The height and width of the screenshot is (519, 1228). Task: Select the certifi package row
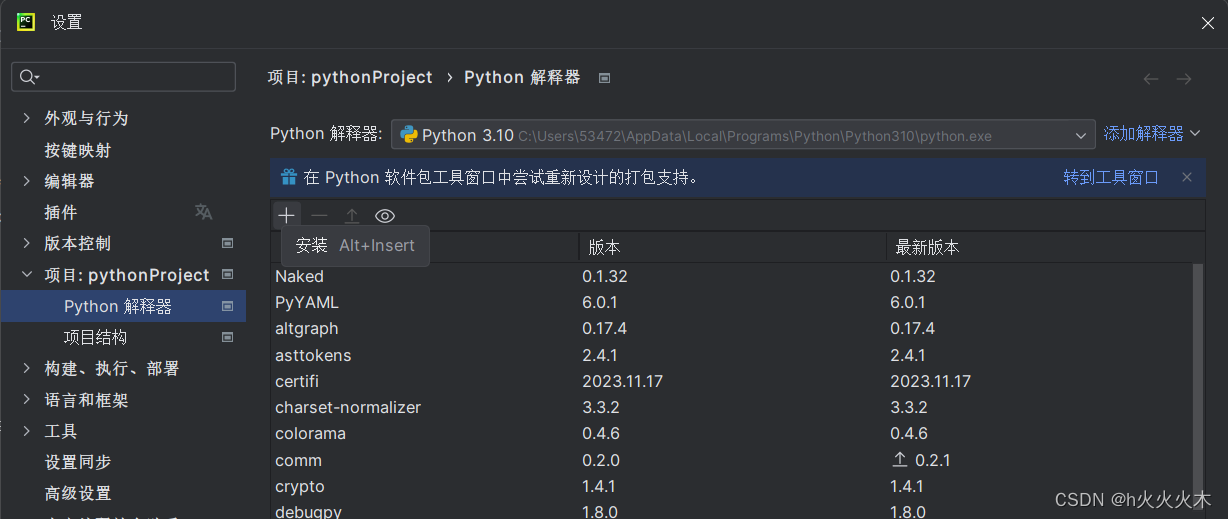(x=731, y=381)
